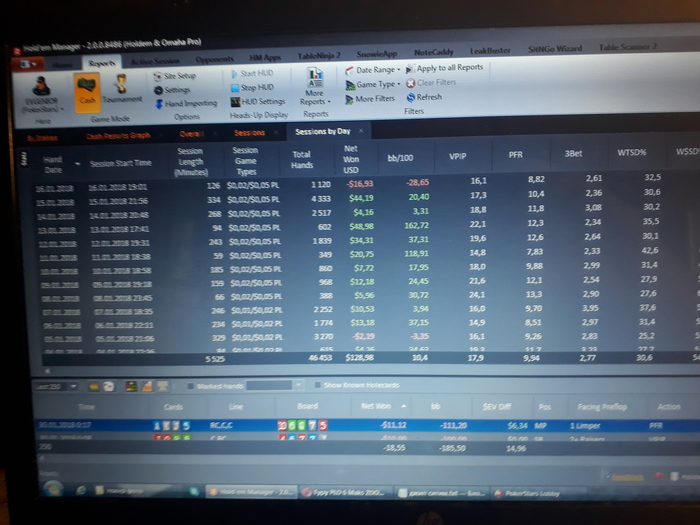
Task: Switch to Overall report tab
Action: (192, 133)
